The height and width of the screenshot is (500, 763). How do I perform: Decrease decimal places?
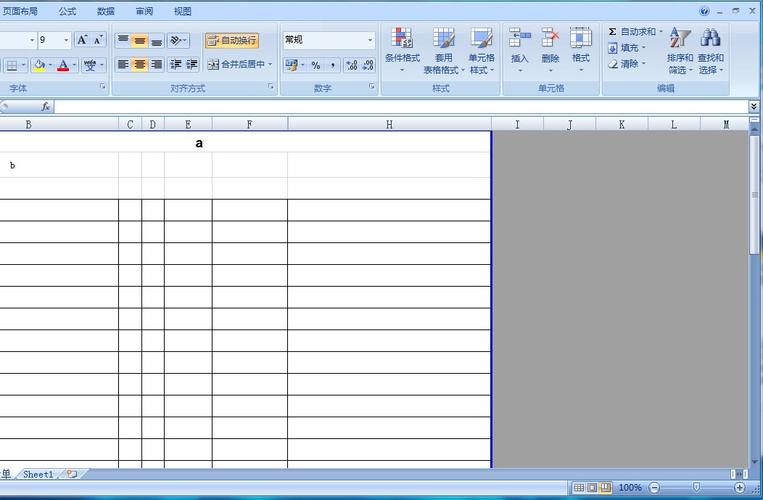coord(368,65)
